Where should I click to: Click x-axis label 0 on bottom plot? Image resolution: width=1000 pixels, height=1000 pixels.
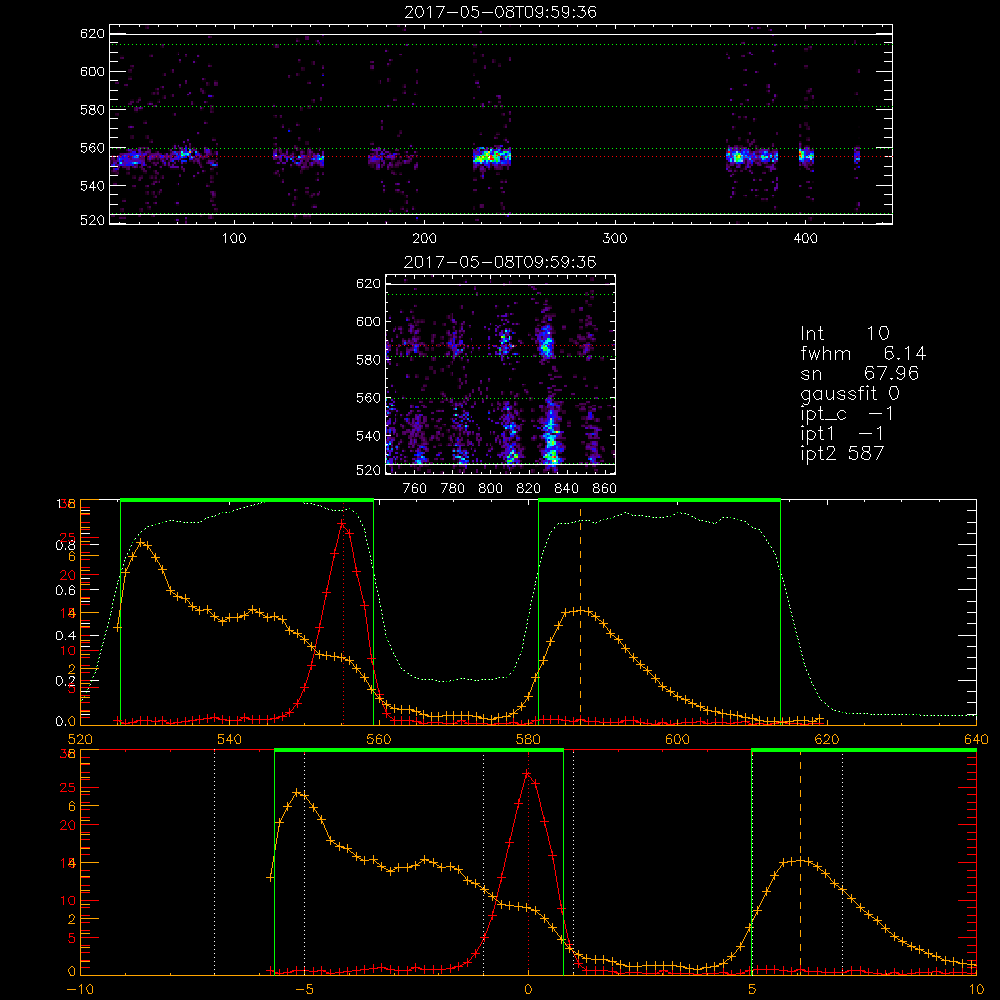coord(528,989)
